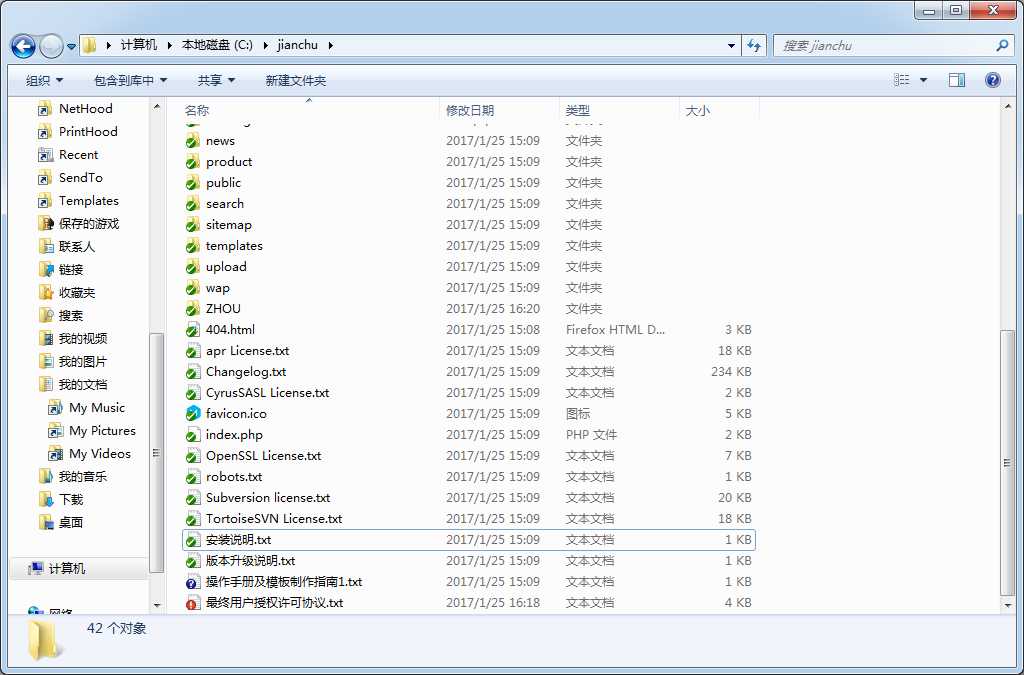Click the file list vertical scrollbar thumb
The width and height of the screenshot is (1024, 675).
(1006, 463)
